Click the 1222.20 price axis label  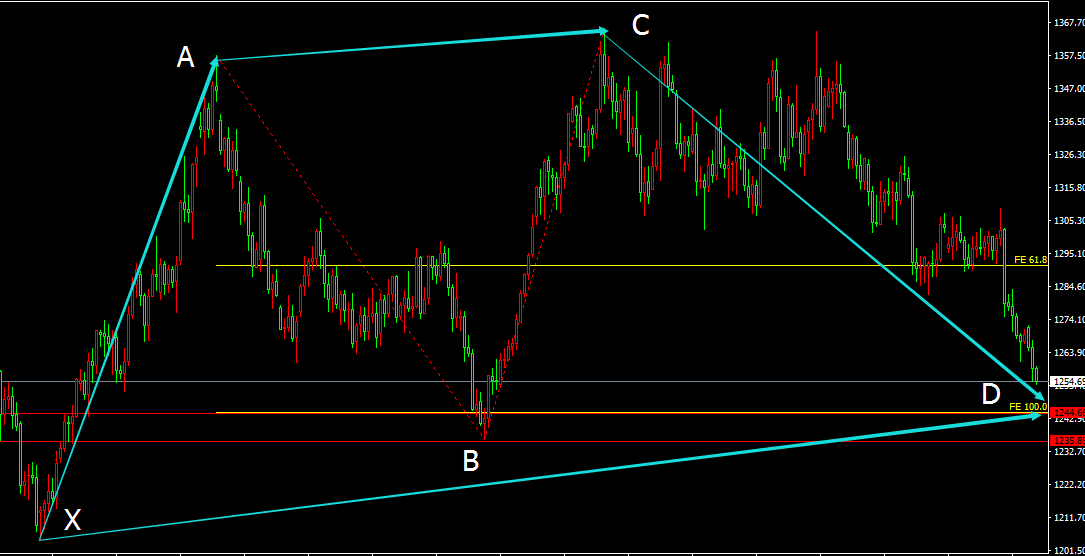(1069, 485)
